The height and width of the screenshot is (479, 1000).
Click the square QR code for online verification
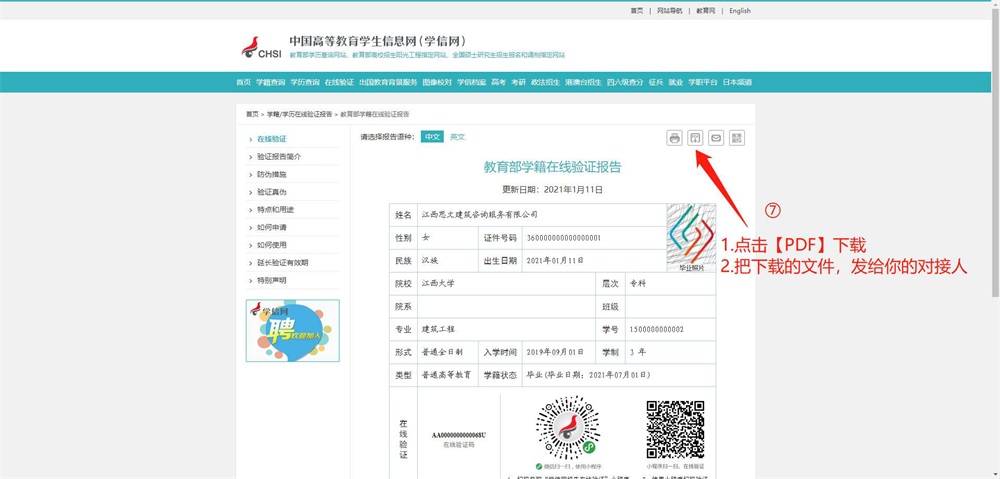coord(676,429)
